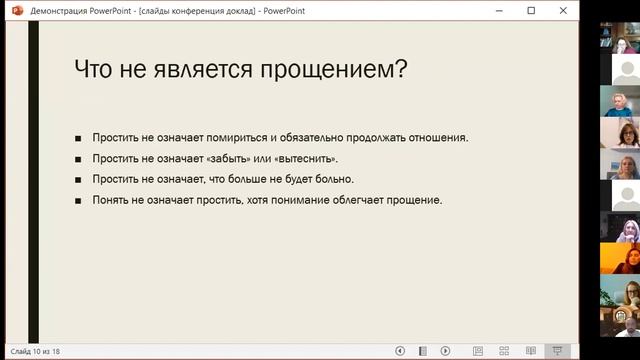Image resolution: width=640 pixels, height=360 pixels.
Task: Click bullet 'больше не будет больно'
Action: tap(223, 179)
